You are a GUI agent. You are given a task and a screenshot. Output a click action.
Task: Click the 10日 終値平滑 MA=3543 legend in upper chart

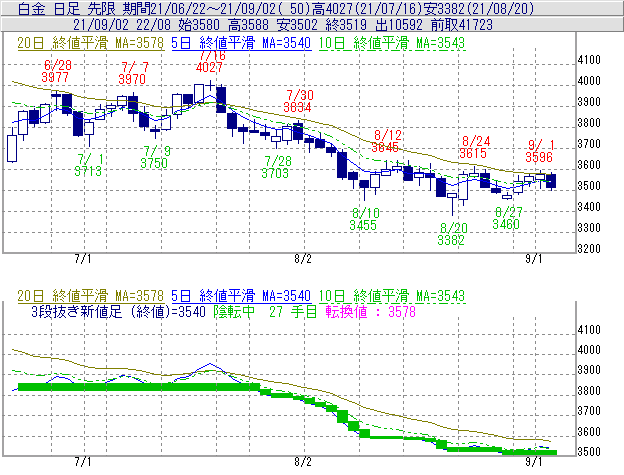point(392,43)
